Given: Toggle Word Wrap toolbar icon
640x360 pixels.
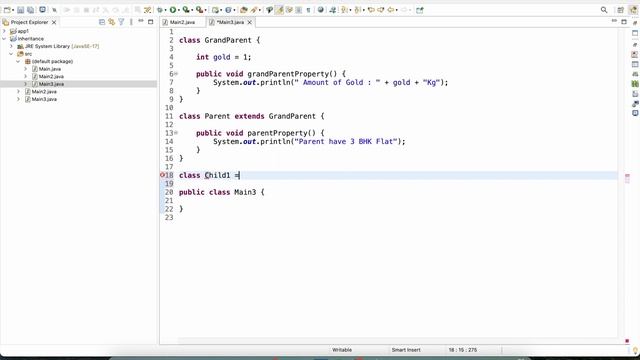Looking at the screenshot, I should click(289, 10).
